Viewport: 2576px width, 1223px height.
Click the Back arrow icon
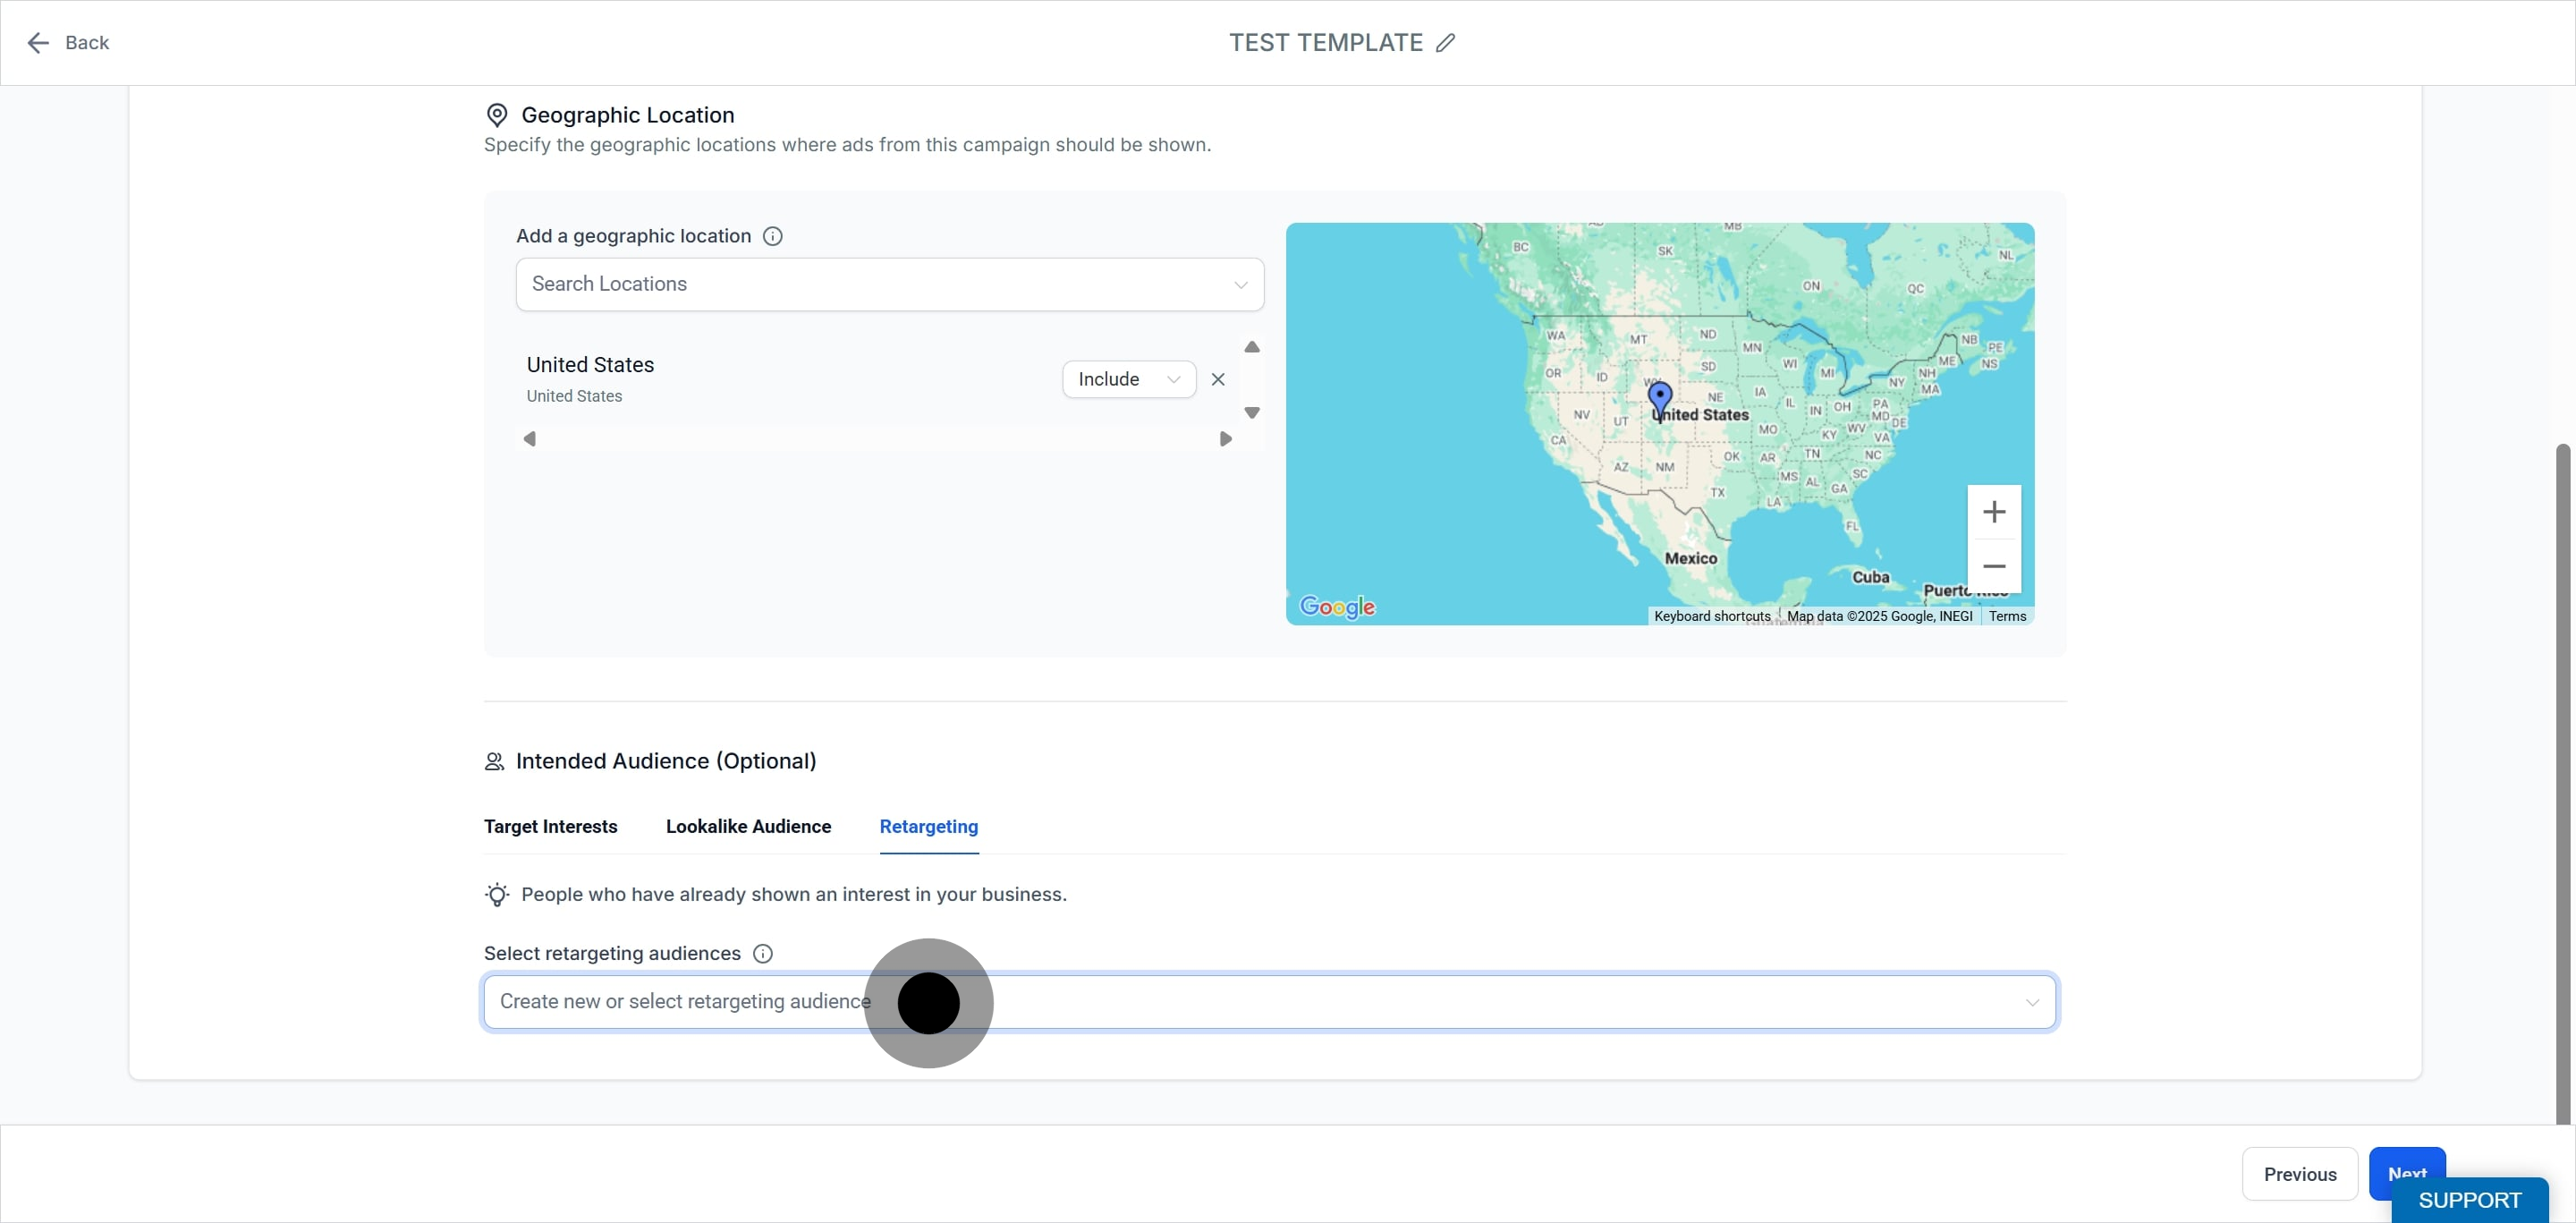[38, 43]
